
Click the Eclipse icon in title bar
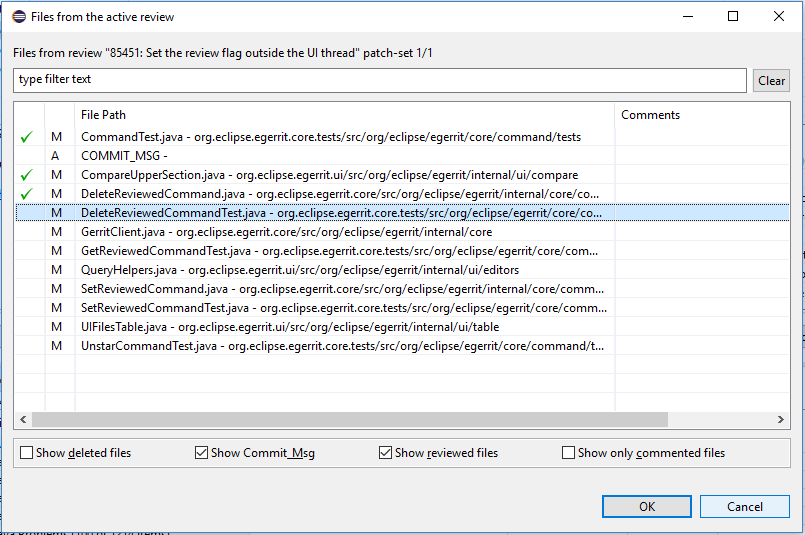[x=19, y=16]
